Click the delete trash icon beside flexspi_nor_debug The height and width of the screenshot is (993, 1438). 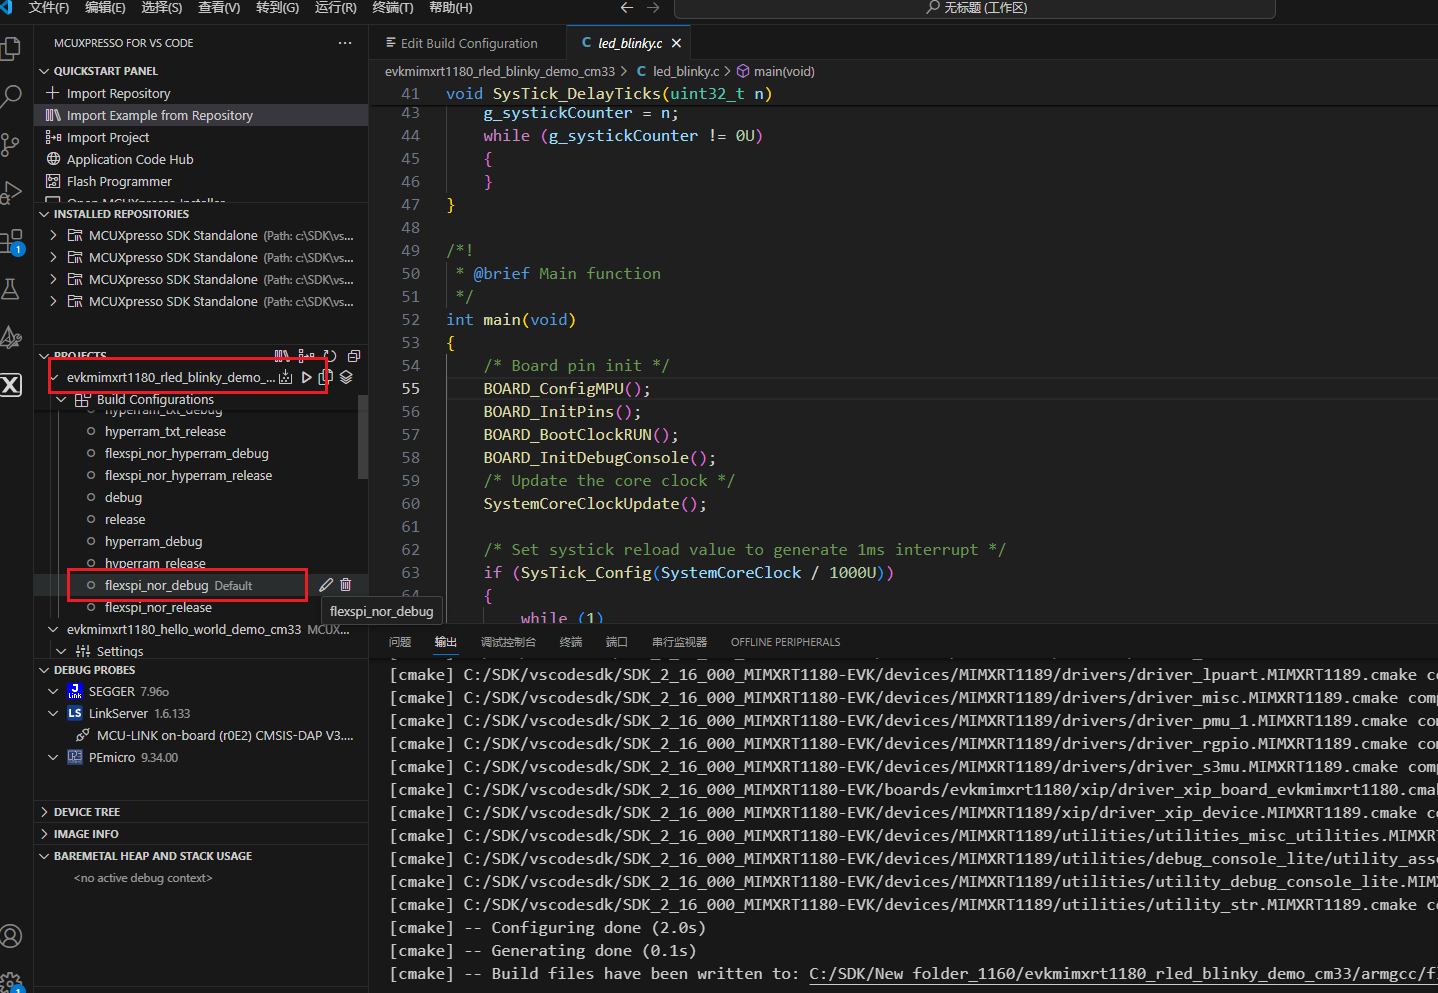pos(345,584)
